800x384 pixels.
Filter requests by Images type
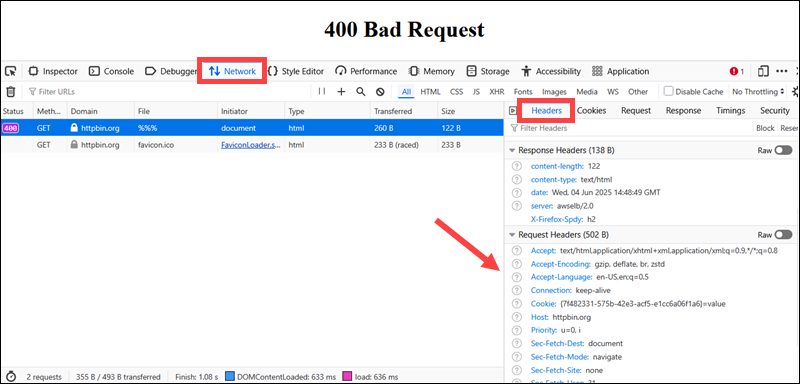(554, 92)
